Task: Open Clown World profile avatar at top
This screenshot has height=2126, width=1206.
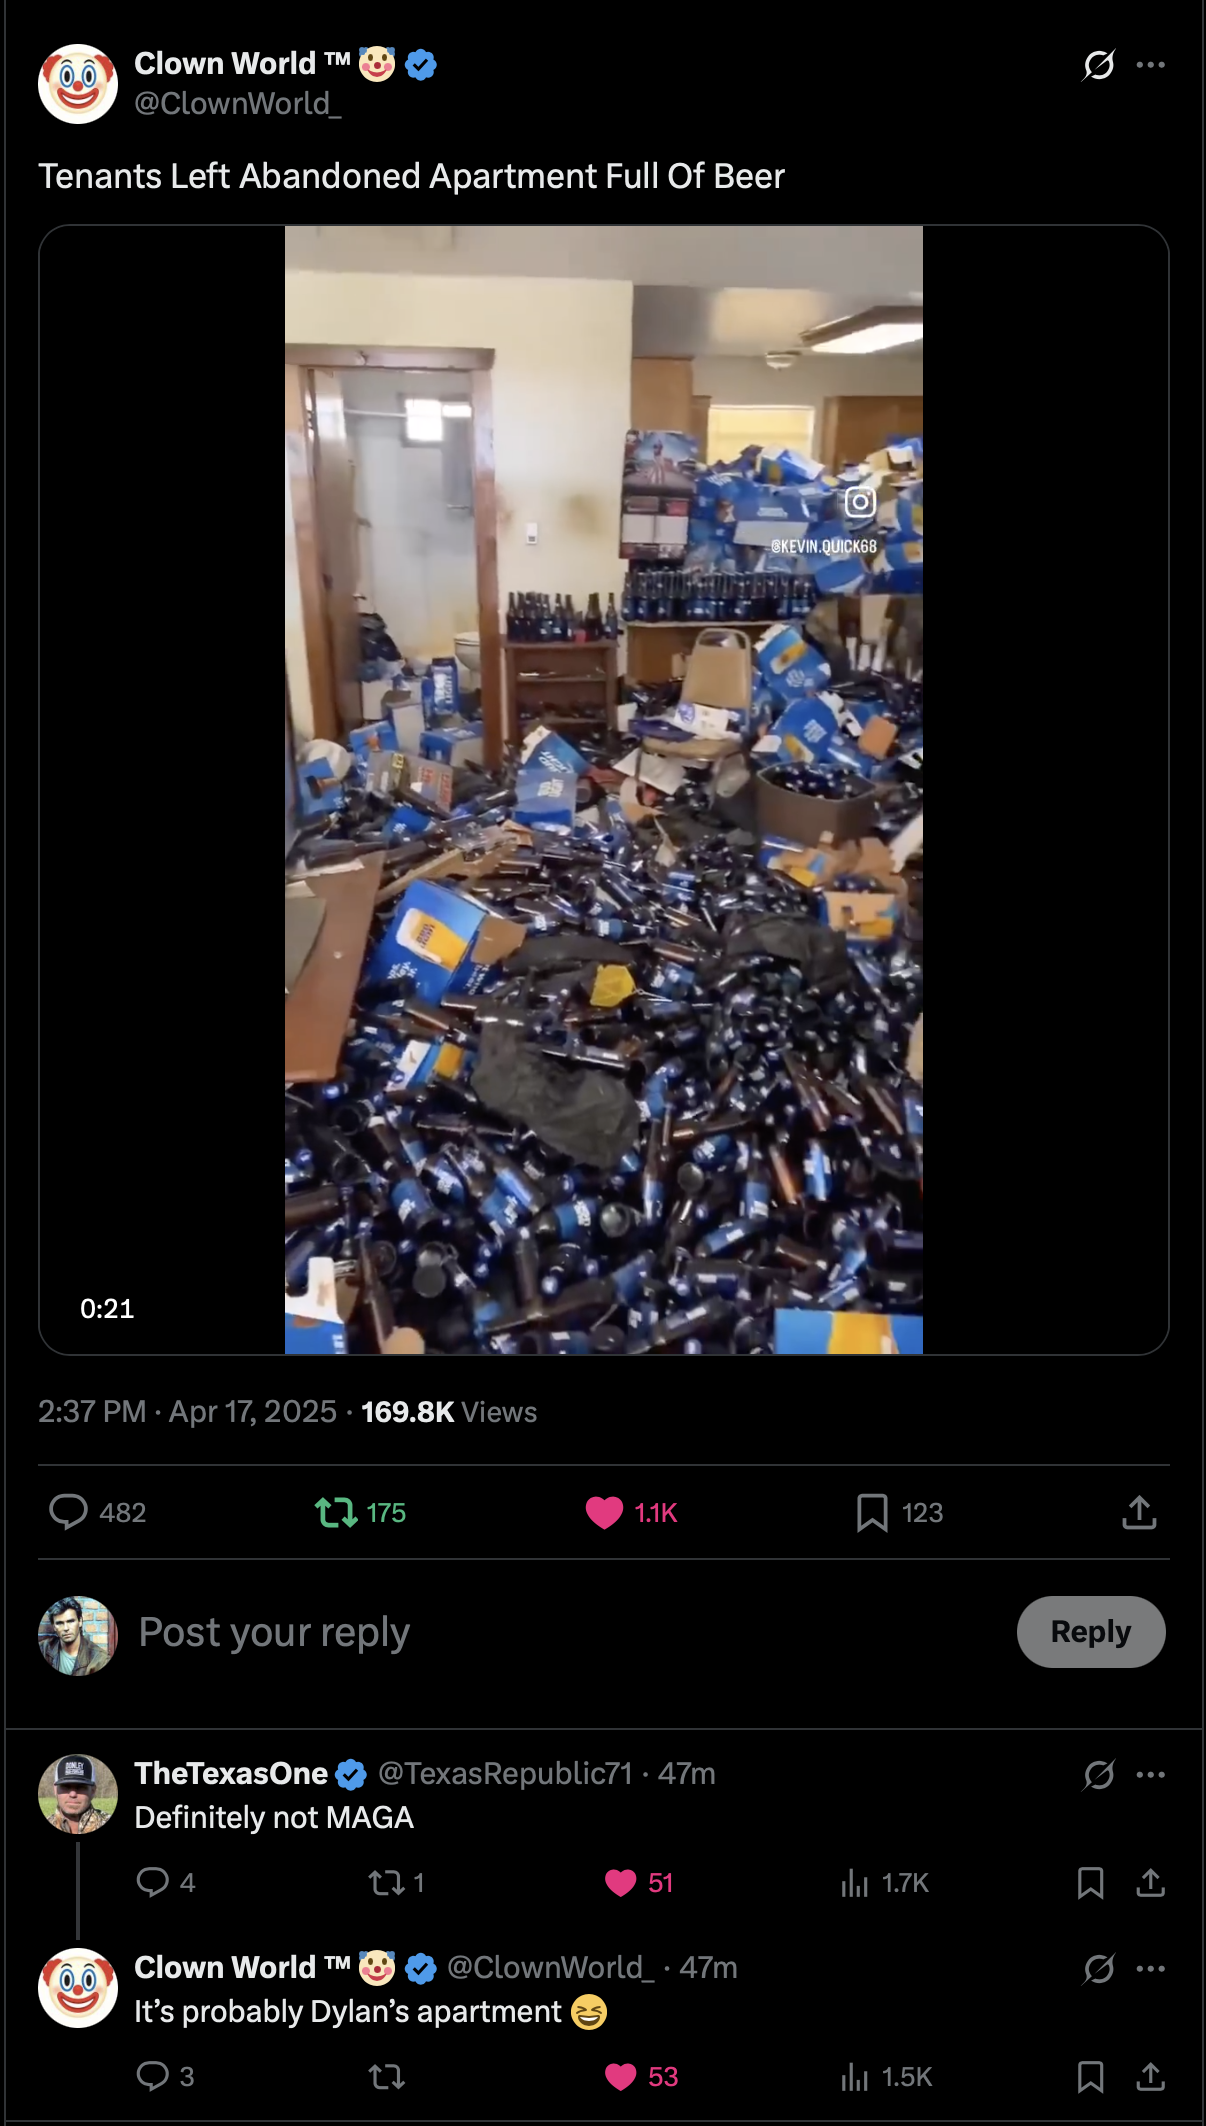Action: coord(78,84)
